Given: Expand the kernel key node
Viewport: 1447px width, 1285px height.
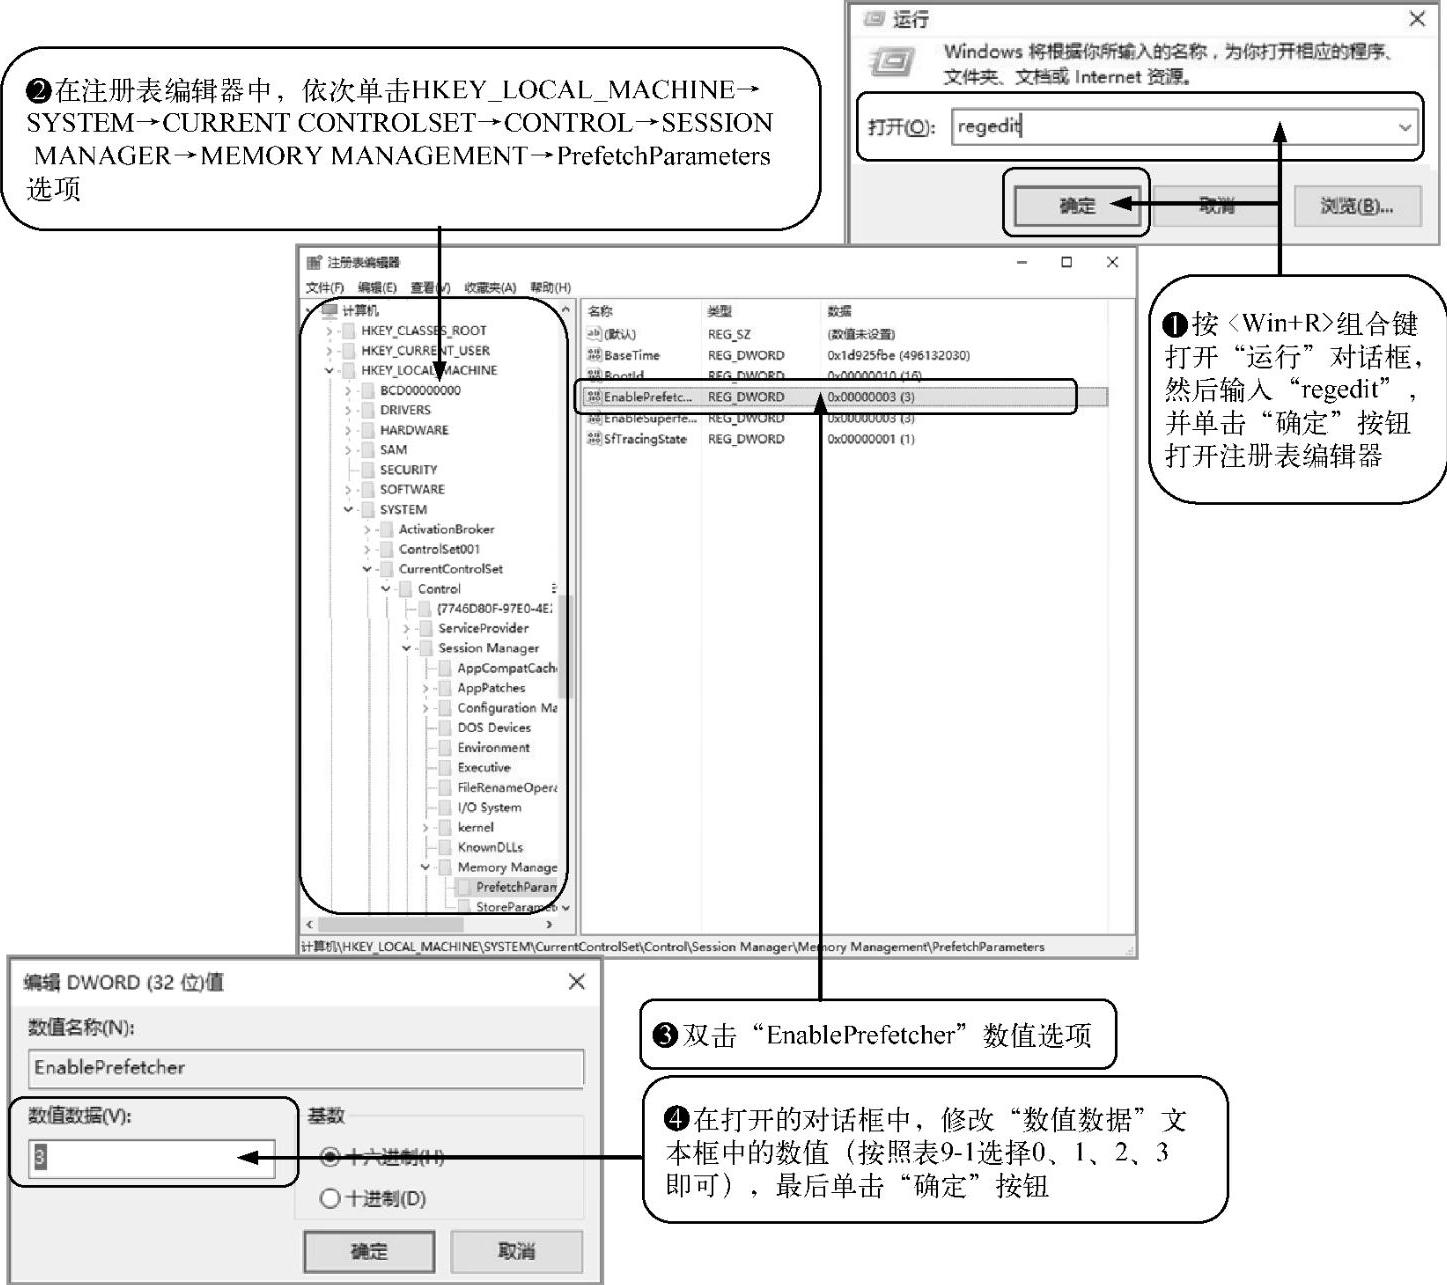Looking at the screenshot, I should pyautogui.click(x=425, y=827).
